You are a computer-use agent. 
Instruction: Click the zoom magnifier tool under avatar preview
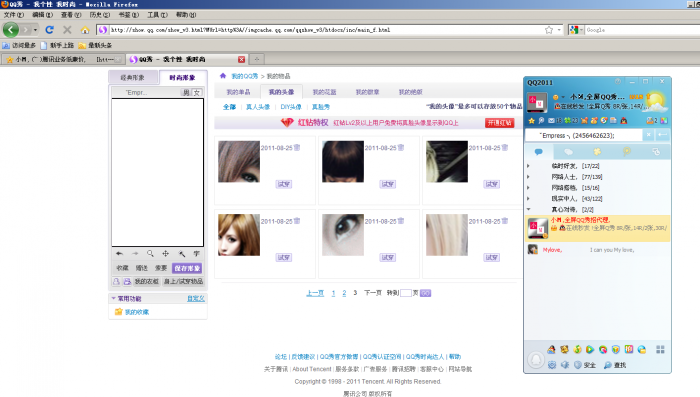[150, 254]
